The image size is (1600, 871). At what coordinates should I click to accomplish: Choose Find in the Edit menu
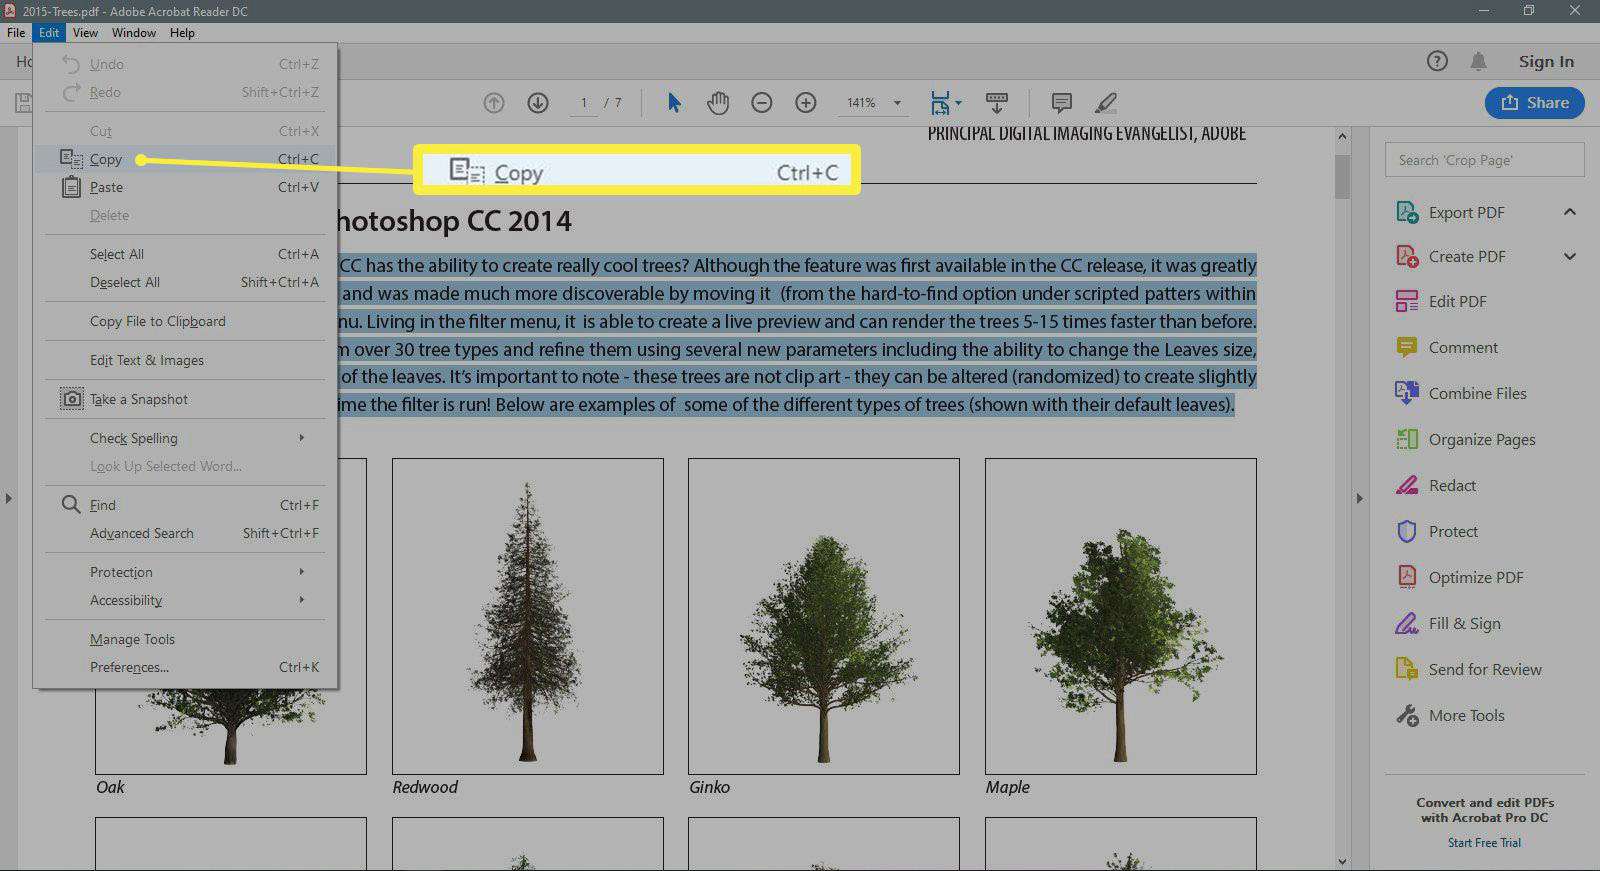pyautogui.click(x=185, y=505)
